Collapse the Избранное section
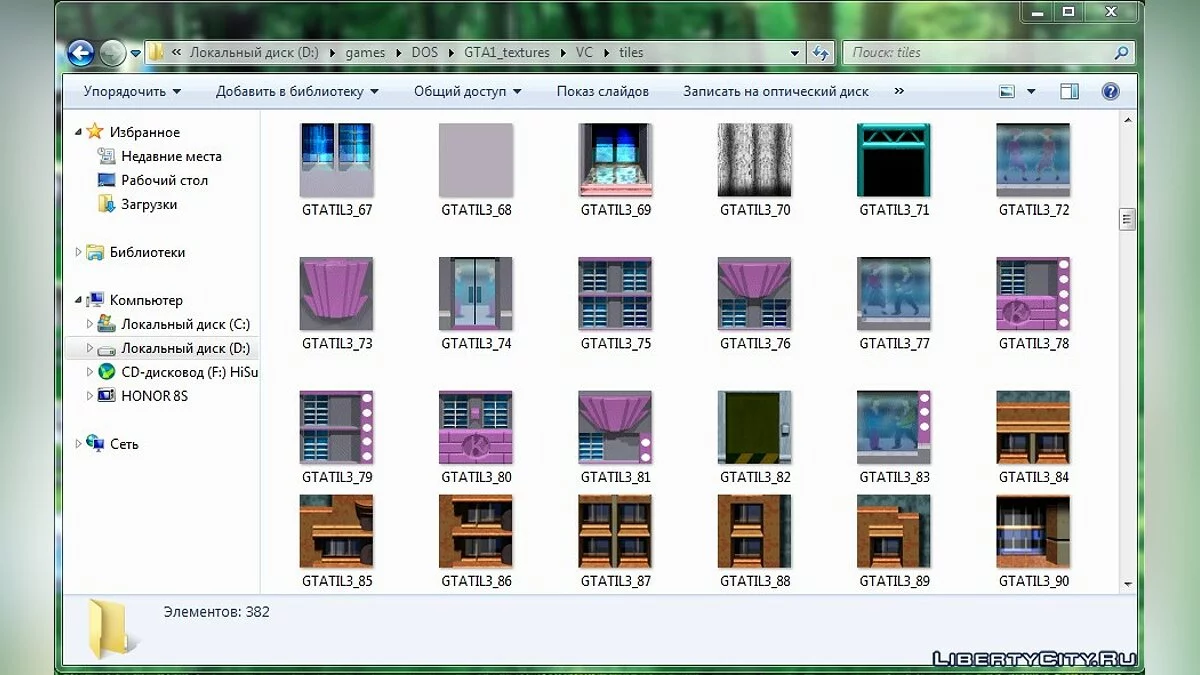The width and height of the screenshot is (1200, 675). point(80,132)
